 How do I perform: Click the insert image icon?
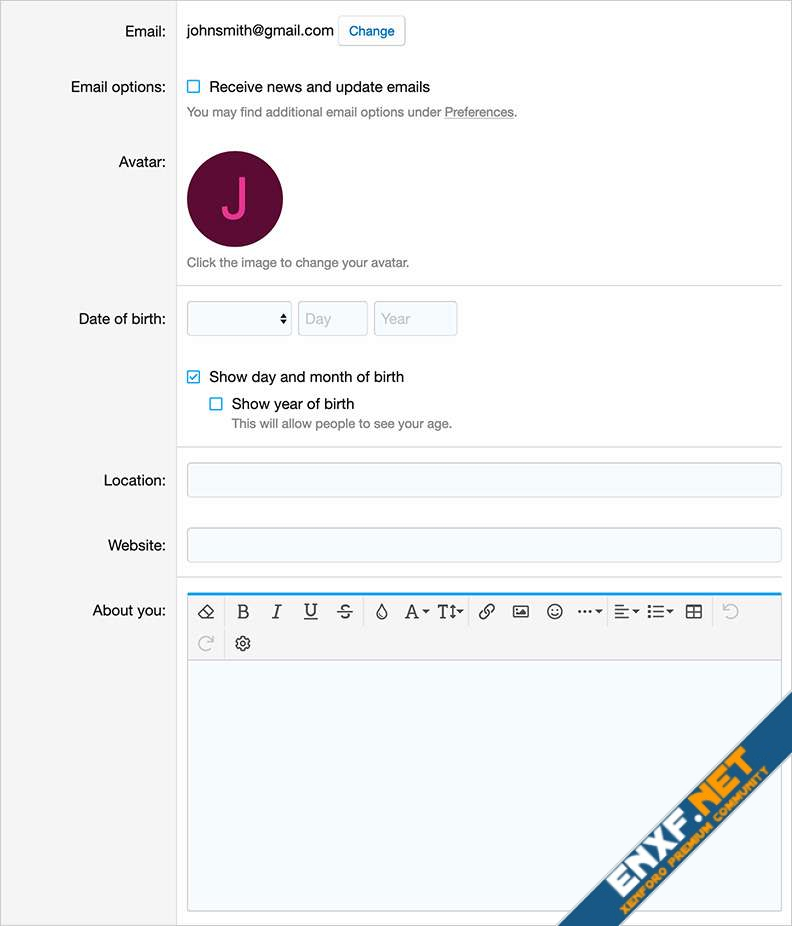point(521,612)
